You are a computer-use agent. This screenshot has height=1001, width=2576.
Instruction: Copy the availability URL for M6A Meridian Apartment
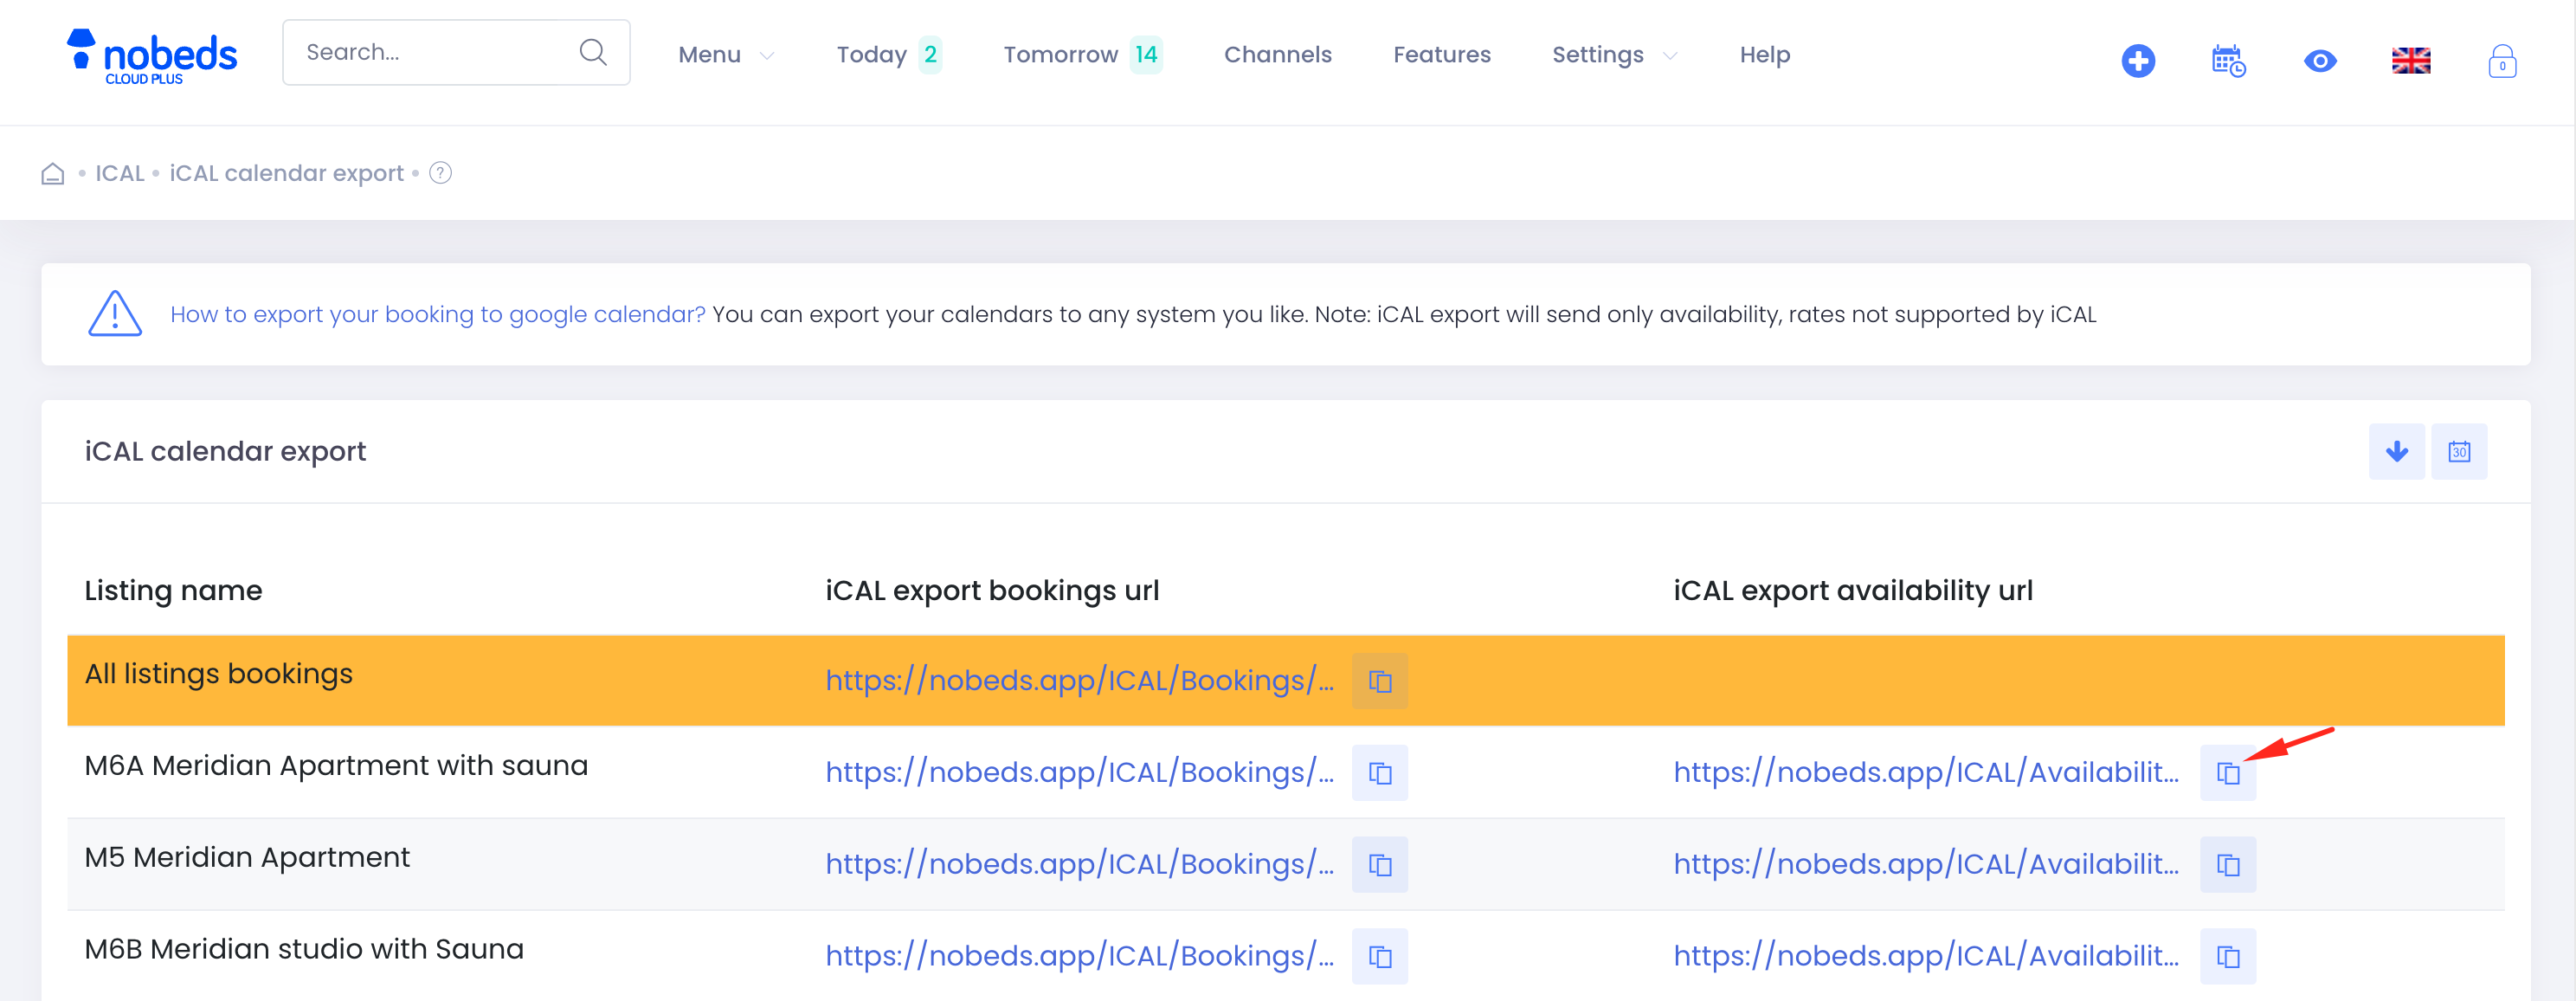[2228, 772]
